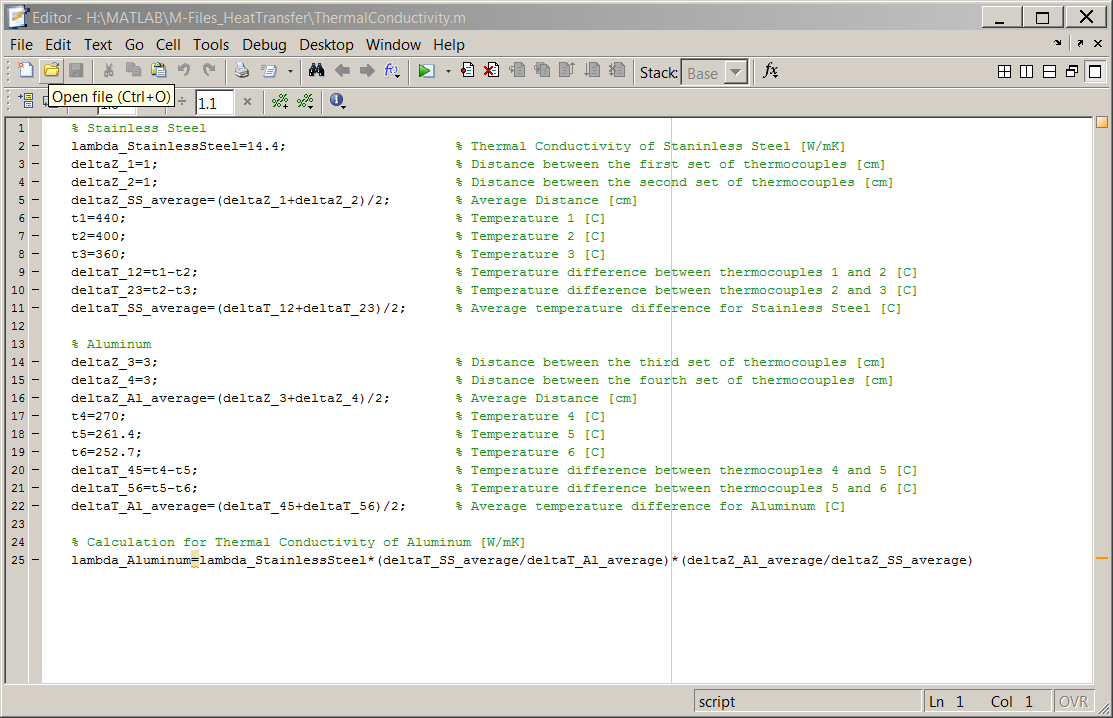The image size is (1113, 718).
Task: Click the orange warning marker for line 25
Action: point(1102,558)
